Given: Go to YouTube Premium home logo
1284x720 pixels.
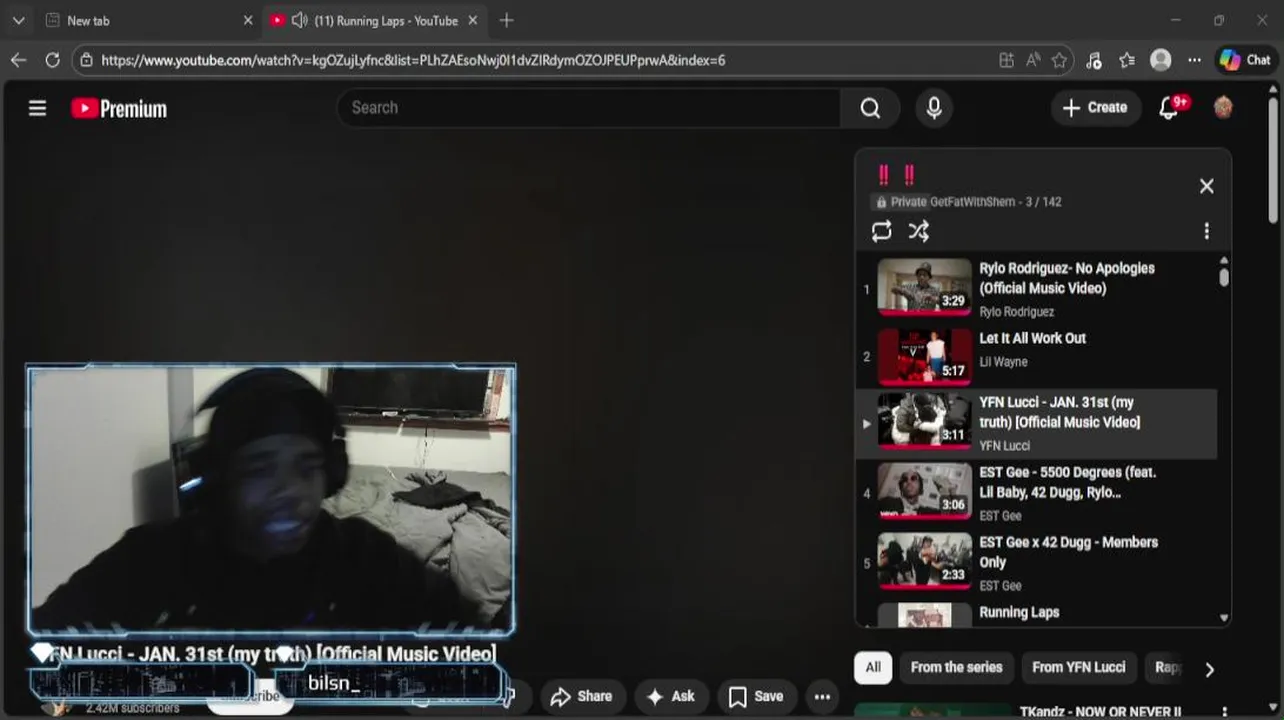Looking at the screenshot, I should pyautogui.click(x=119, y=108).
